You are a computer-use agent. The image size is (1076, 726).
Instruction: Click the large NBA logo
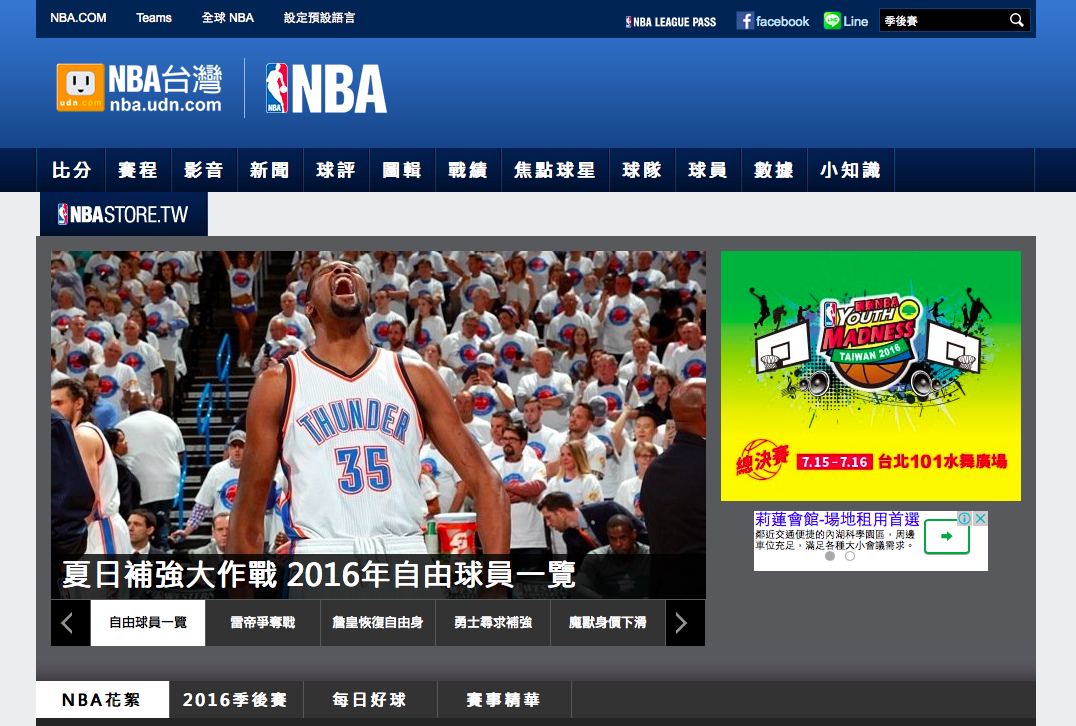pyautogui.click(x=326, y=89)
